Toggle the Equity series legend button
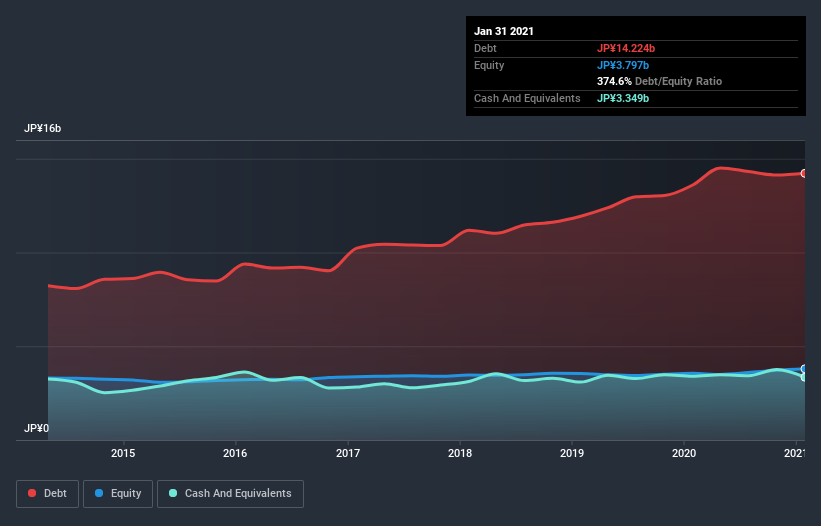Screen dimensions: 821x526 [118, 494]
